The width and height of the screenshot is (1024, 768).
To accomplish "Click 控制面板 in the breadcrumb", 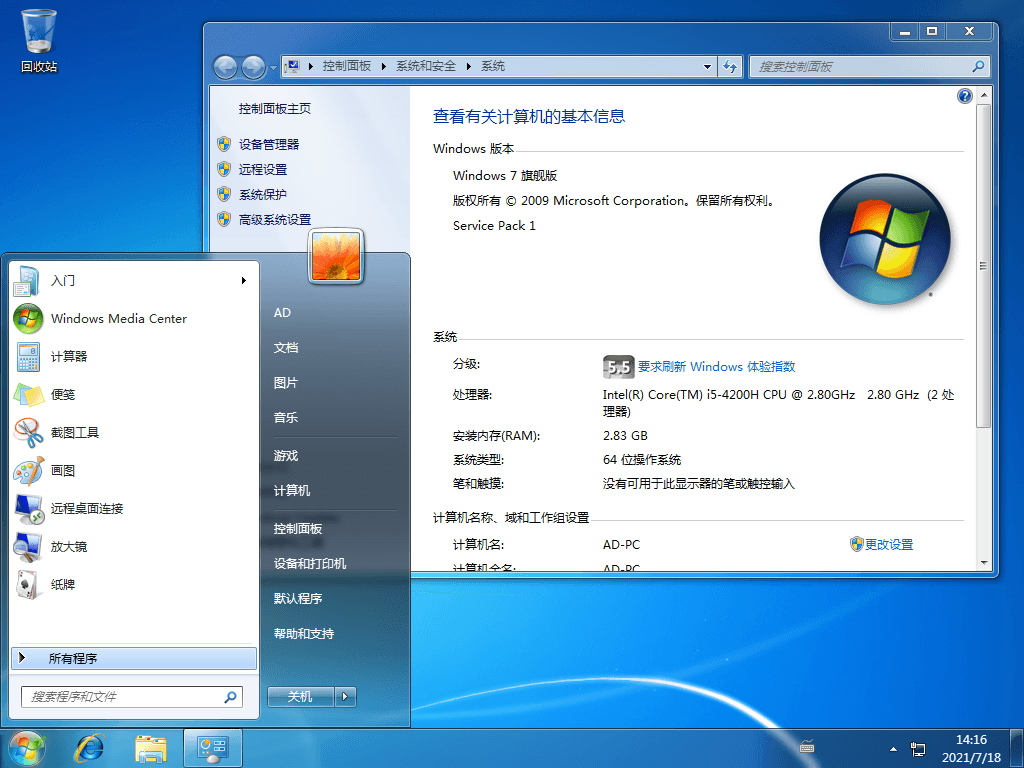I will pyautogui.click(x=347, y=66).
